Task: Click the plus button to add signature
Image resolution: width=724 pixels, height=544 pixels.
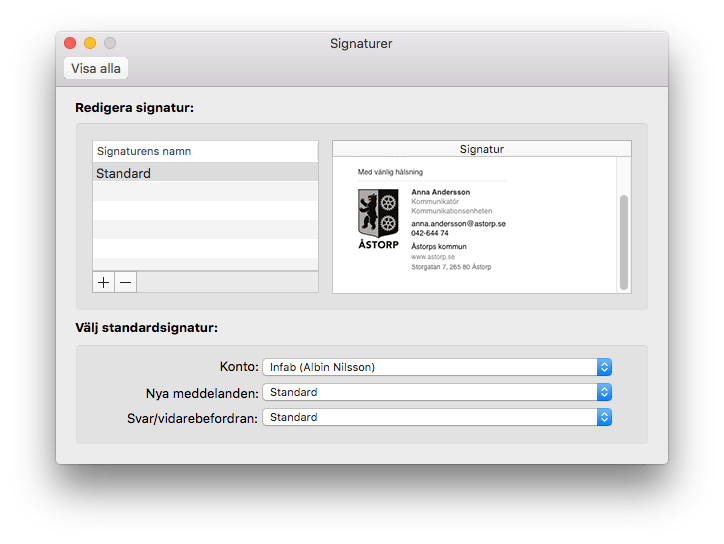Action: click(103, 282)
